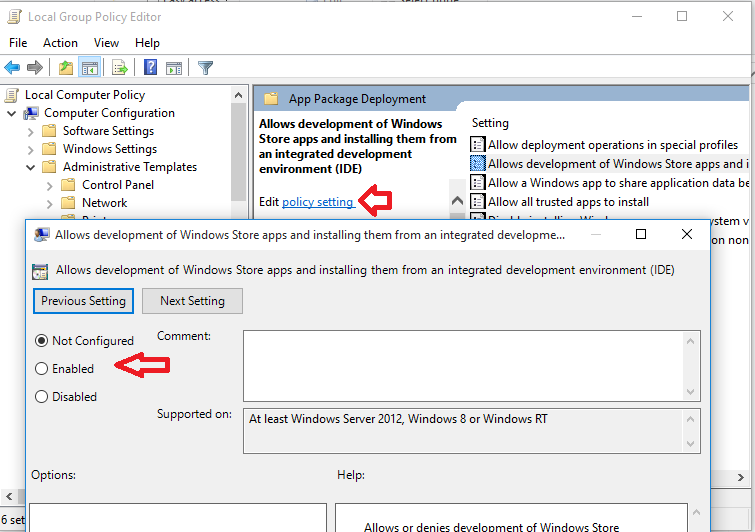Screen dimensions: 755x532
Task: Click the tree pane scroll left arrow
Action: click(9, 496)
